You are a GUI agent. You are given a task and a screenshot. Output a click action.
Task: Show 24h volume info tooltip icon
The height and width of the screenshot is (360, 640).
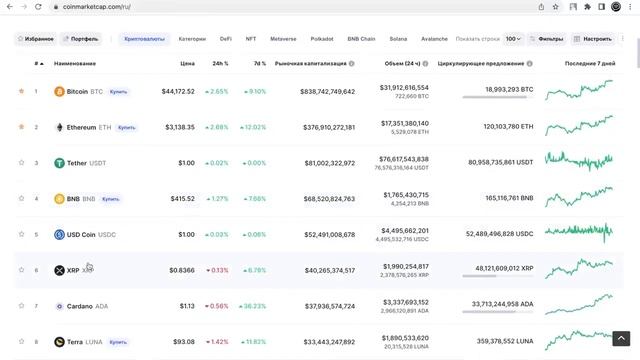[x=425, y=63]
